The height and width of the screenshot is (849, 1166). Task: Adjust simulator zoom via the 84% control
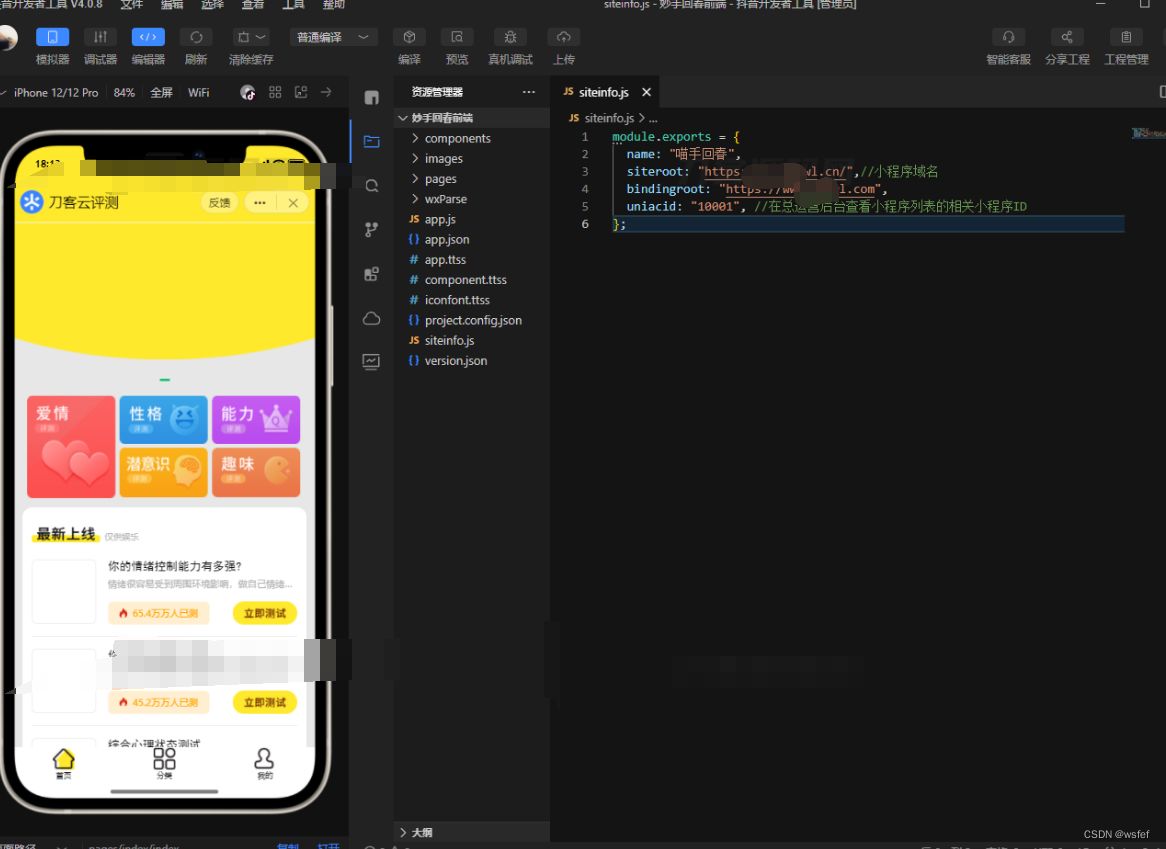click(x=124, y=92)
